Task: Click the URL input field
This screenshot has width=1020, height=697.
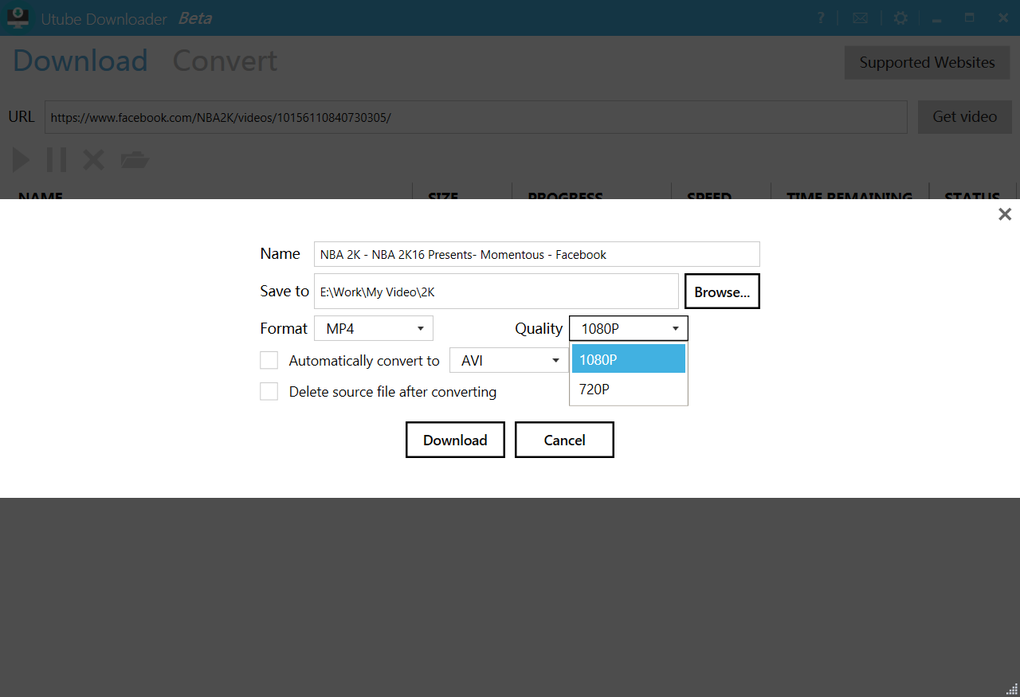Action: (x=476, y=117)
